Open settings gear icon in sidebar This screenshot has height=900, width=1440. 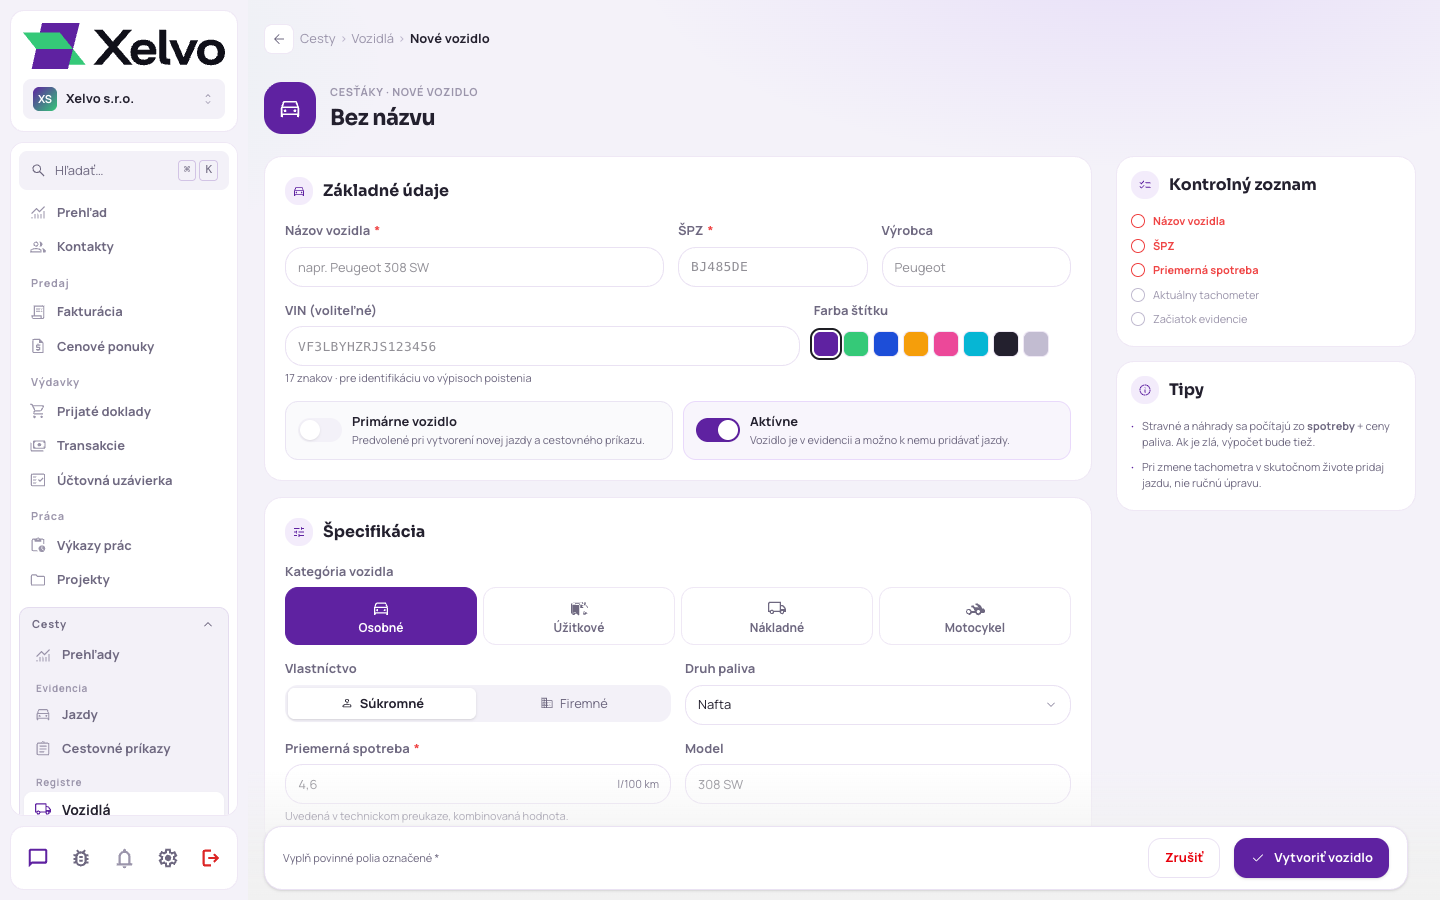(168, 858)
